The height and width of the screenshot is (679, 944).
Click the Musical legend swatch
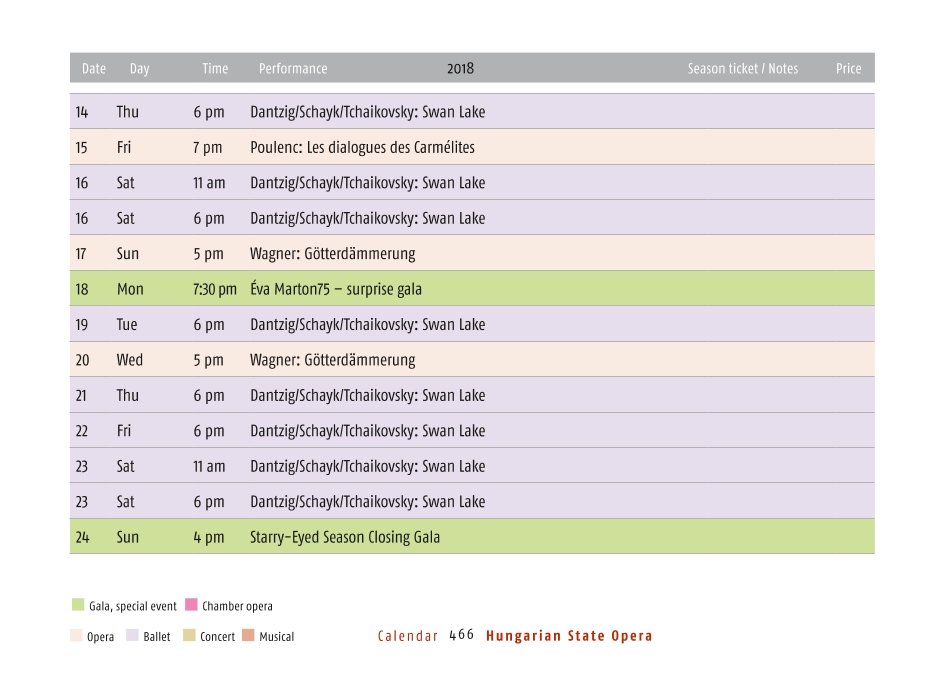(248, 635)
